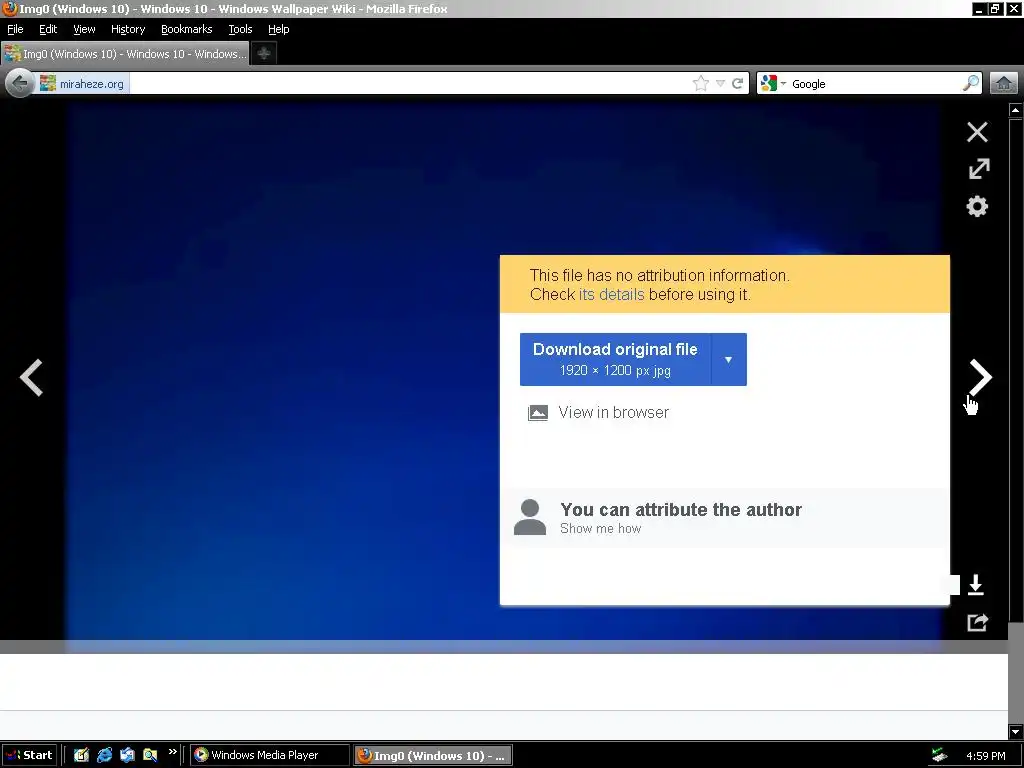Open the Google search engine selector dropdown
This screenshot has height=768, width=1024.
pyautogui.click(x=773, y=84)
